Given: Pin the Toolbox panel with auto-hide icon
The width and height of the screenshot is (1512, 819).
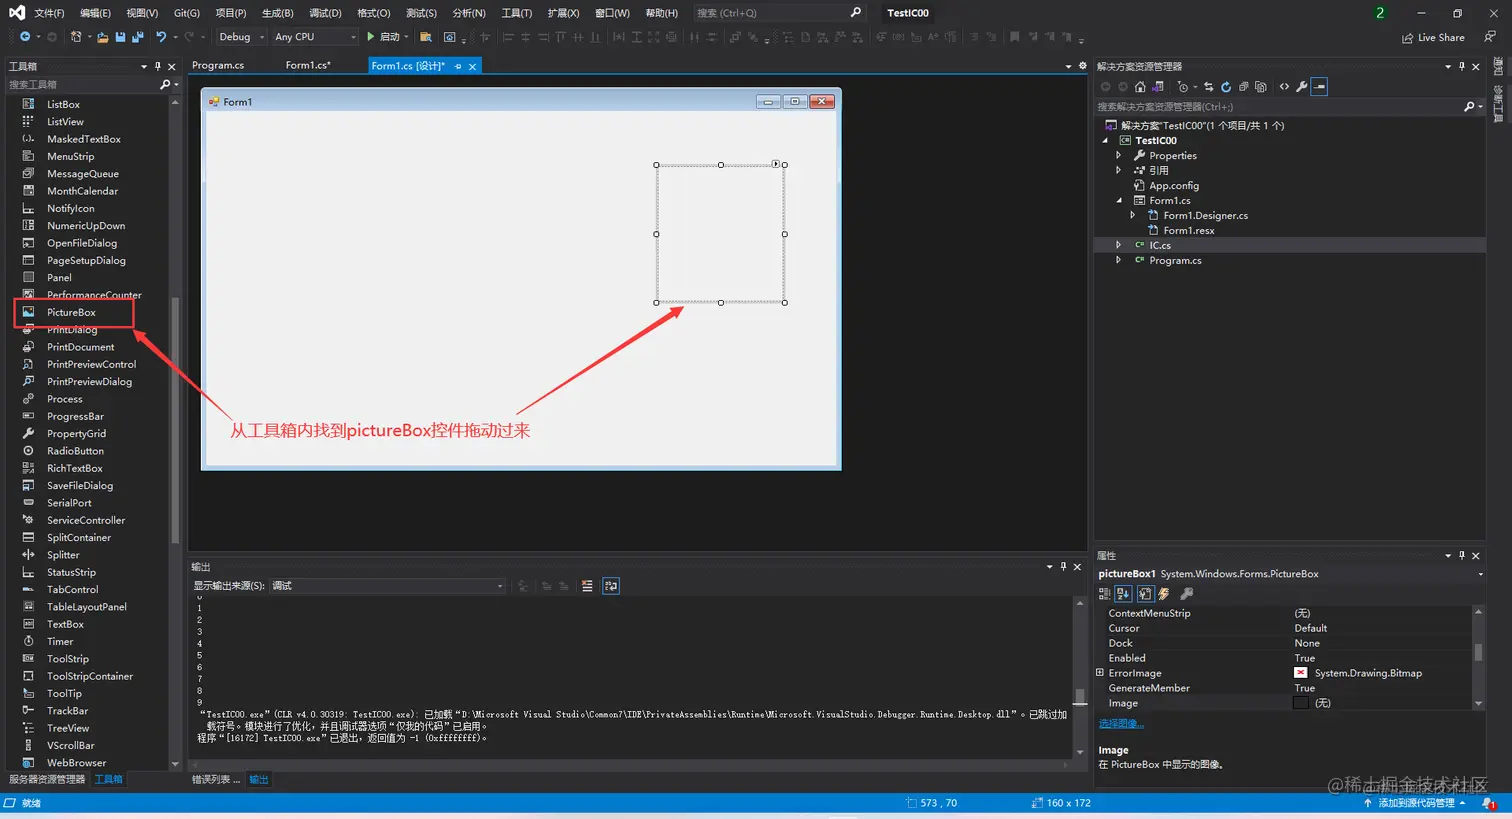Looking at the screenshot, I should (158, 66).
